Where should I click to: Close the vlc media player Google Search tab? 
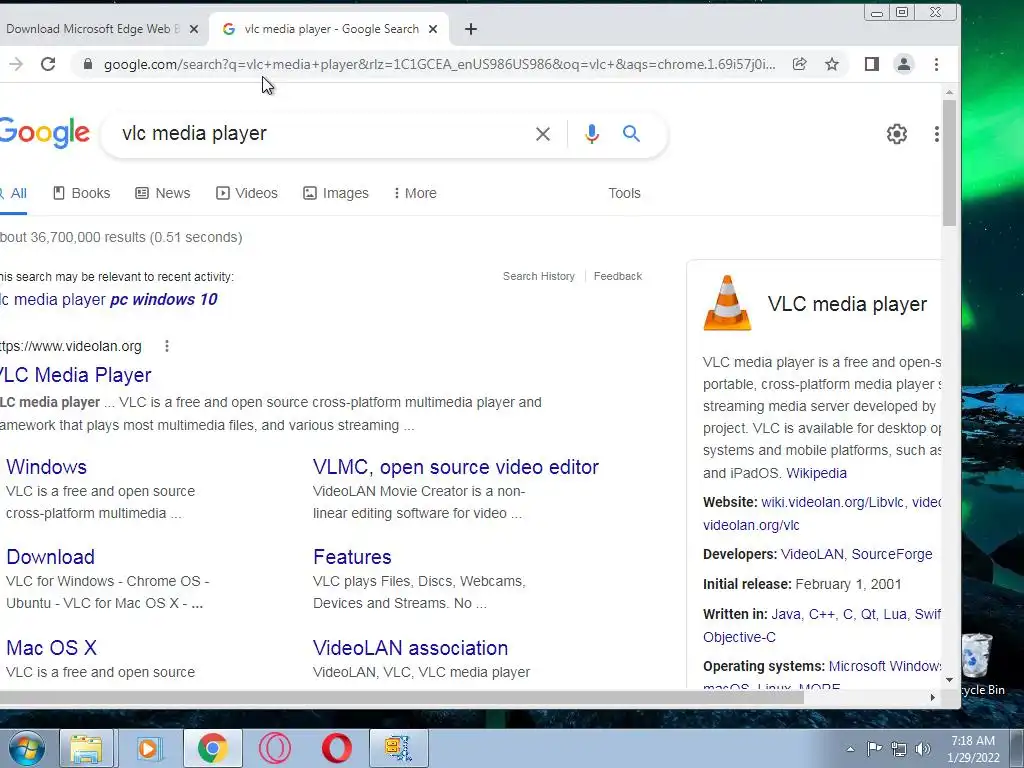433,29
